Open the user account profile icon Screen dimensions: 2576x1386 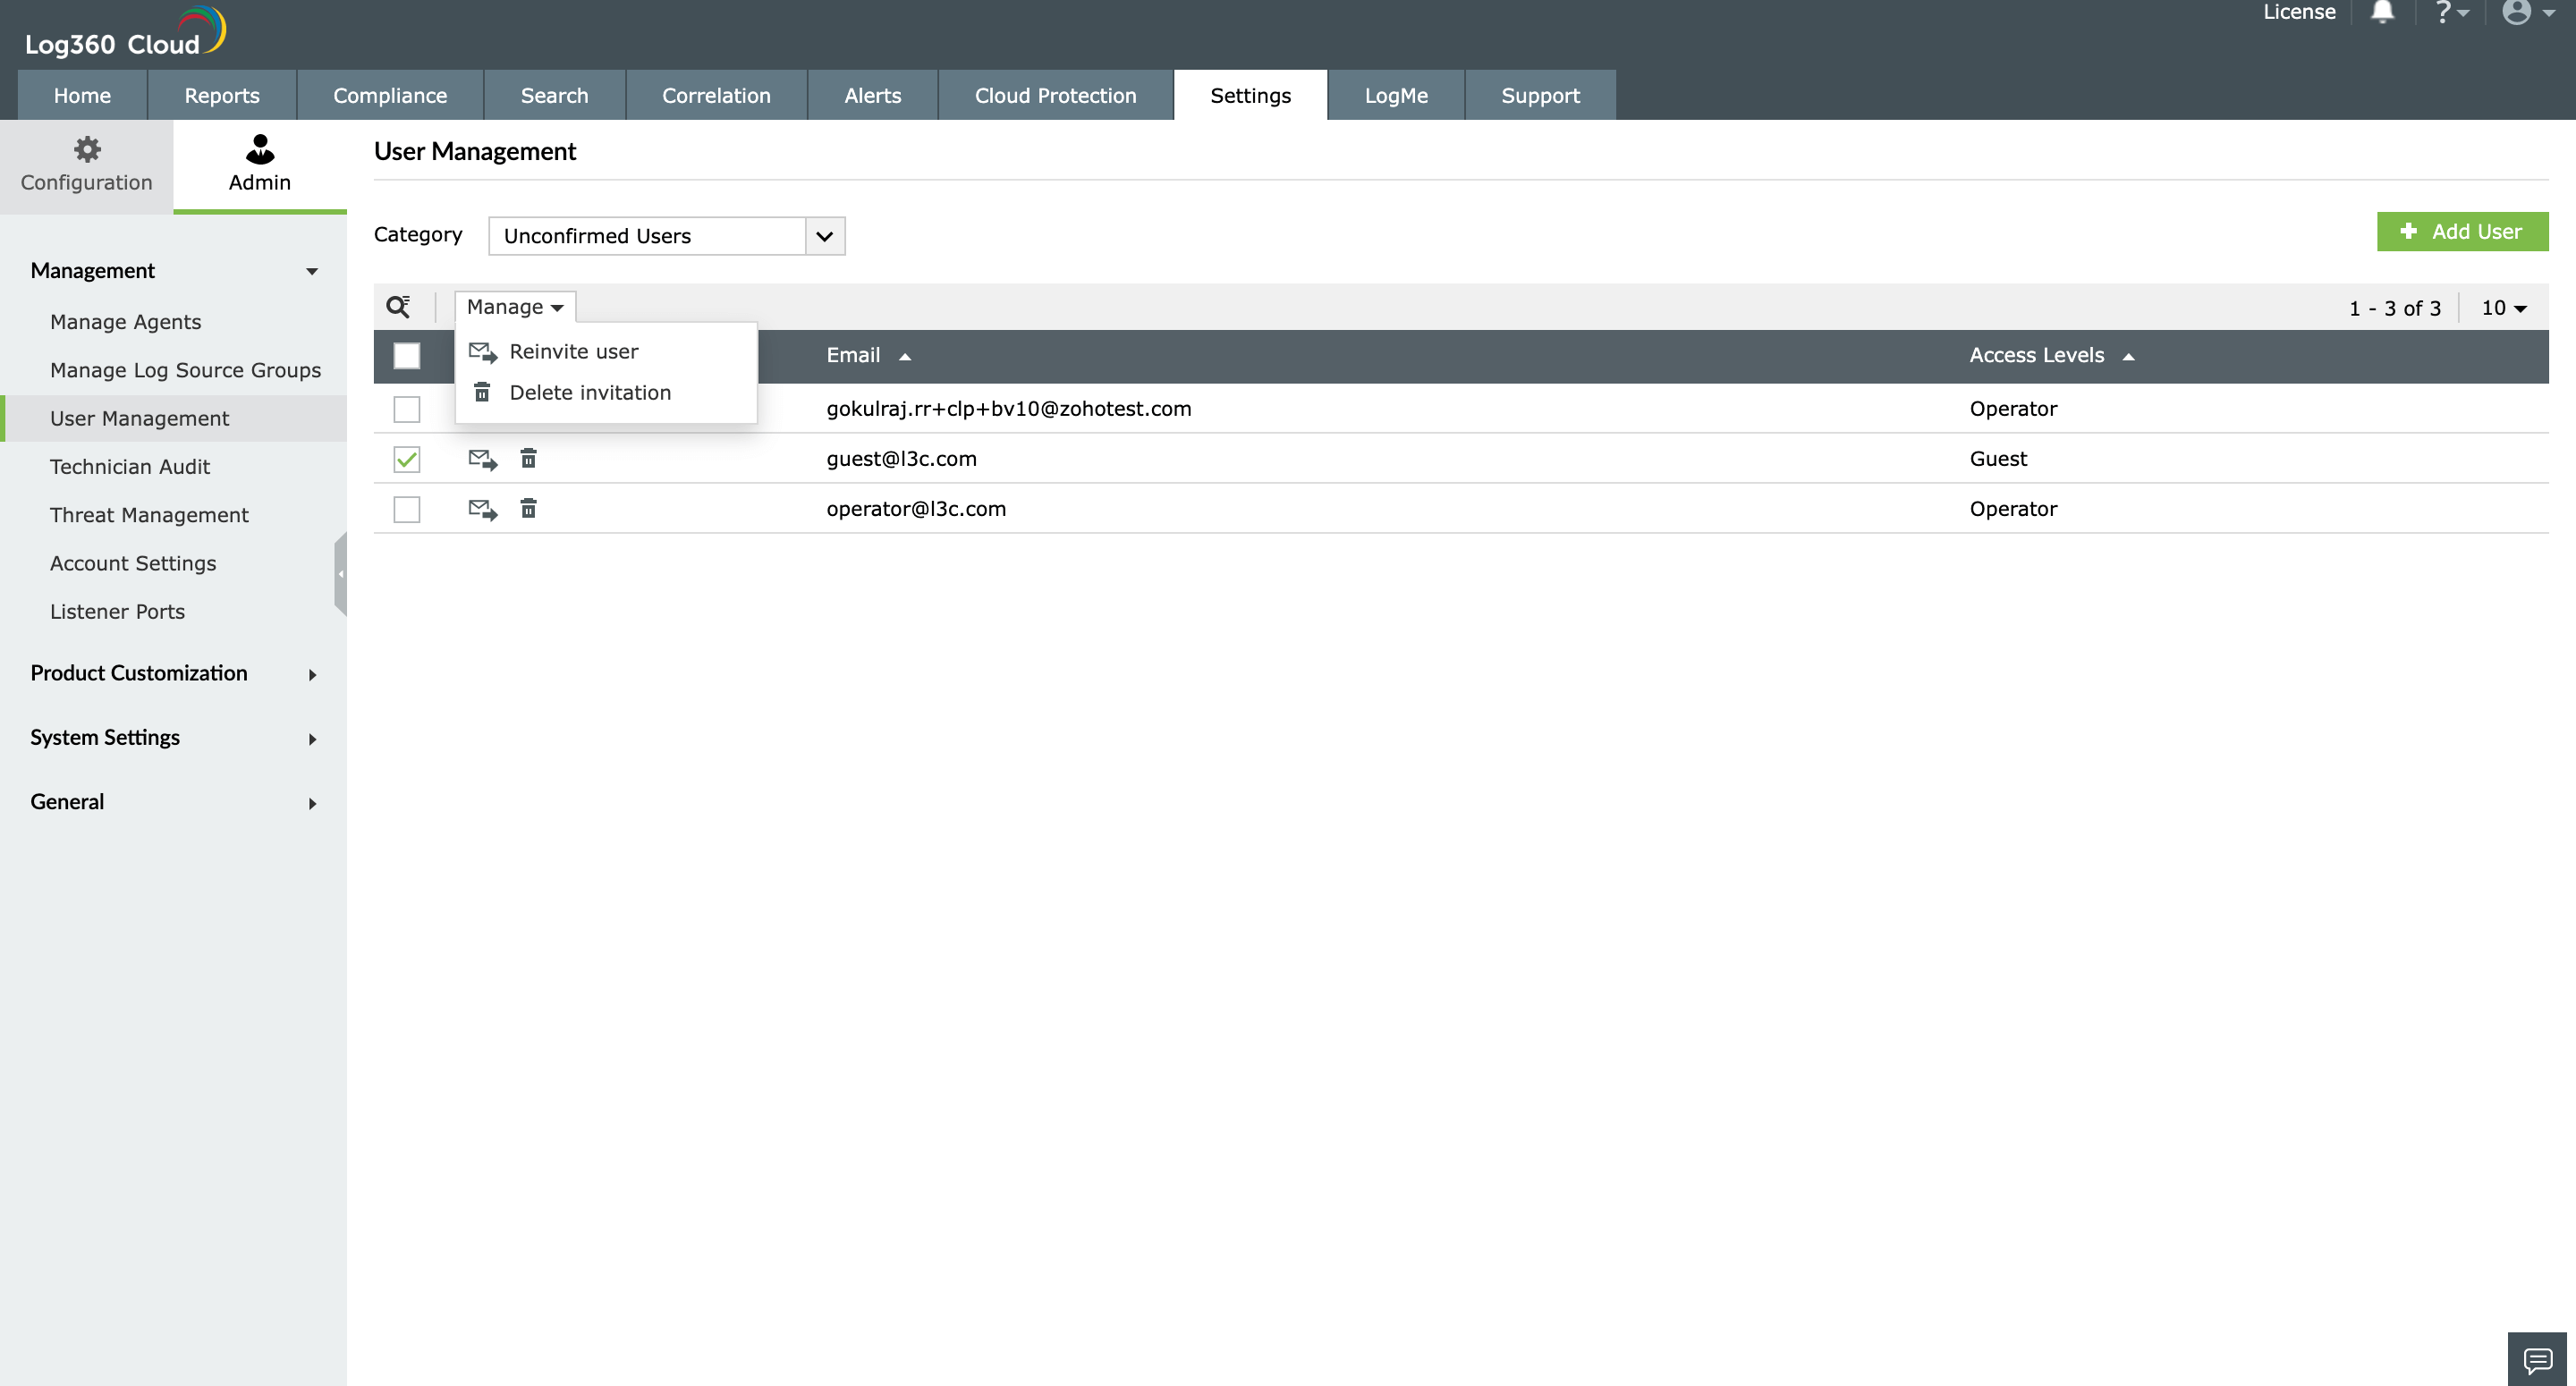[x=2517, y=13]
